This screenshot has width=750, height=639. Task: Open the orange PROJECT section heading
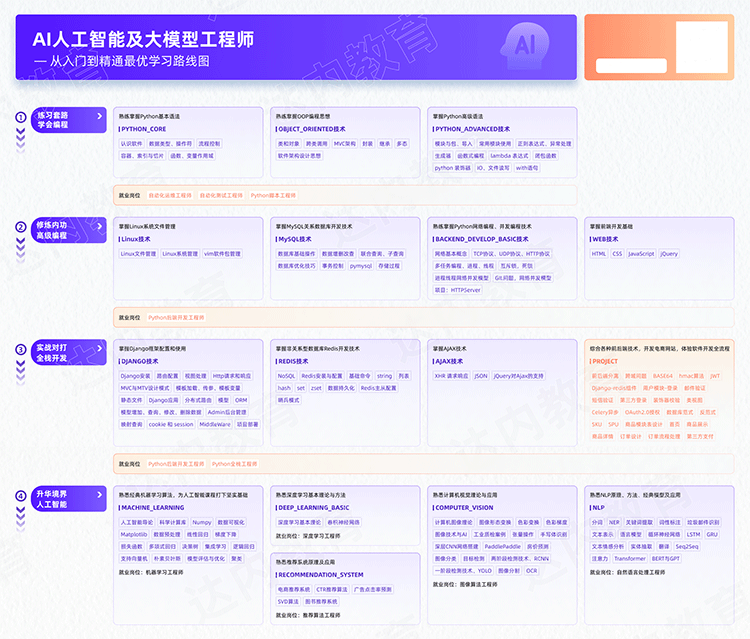pos(604,362)
